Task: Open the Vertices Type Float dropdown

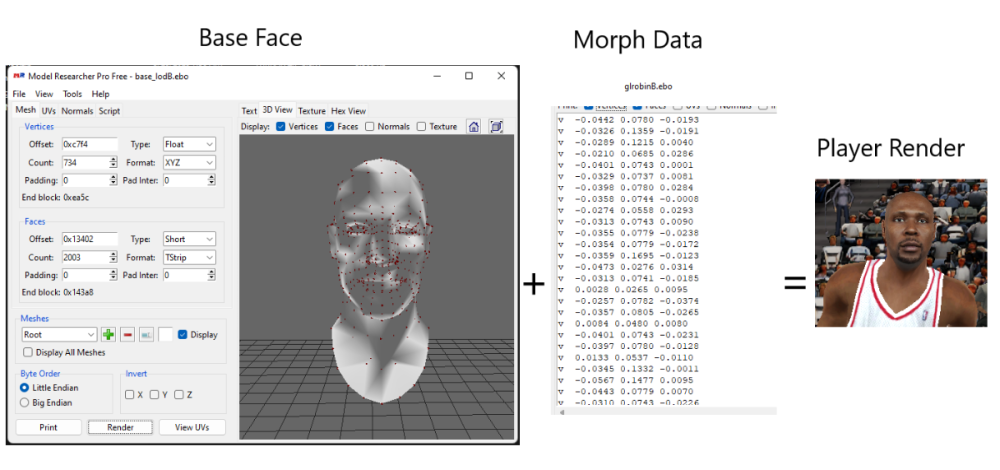Action: point(189,144)
